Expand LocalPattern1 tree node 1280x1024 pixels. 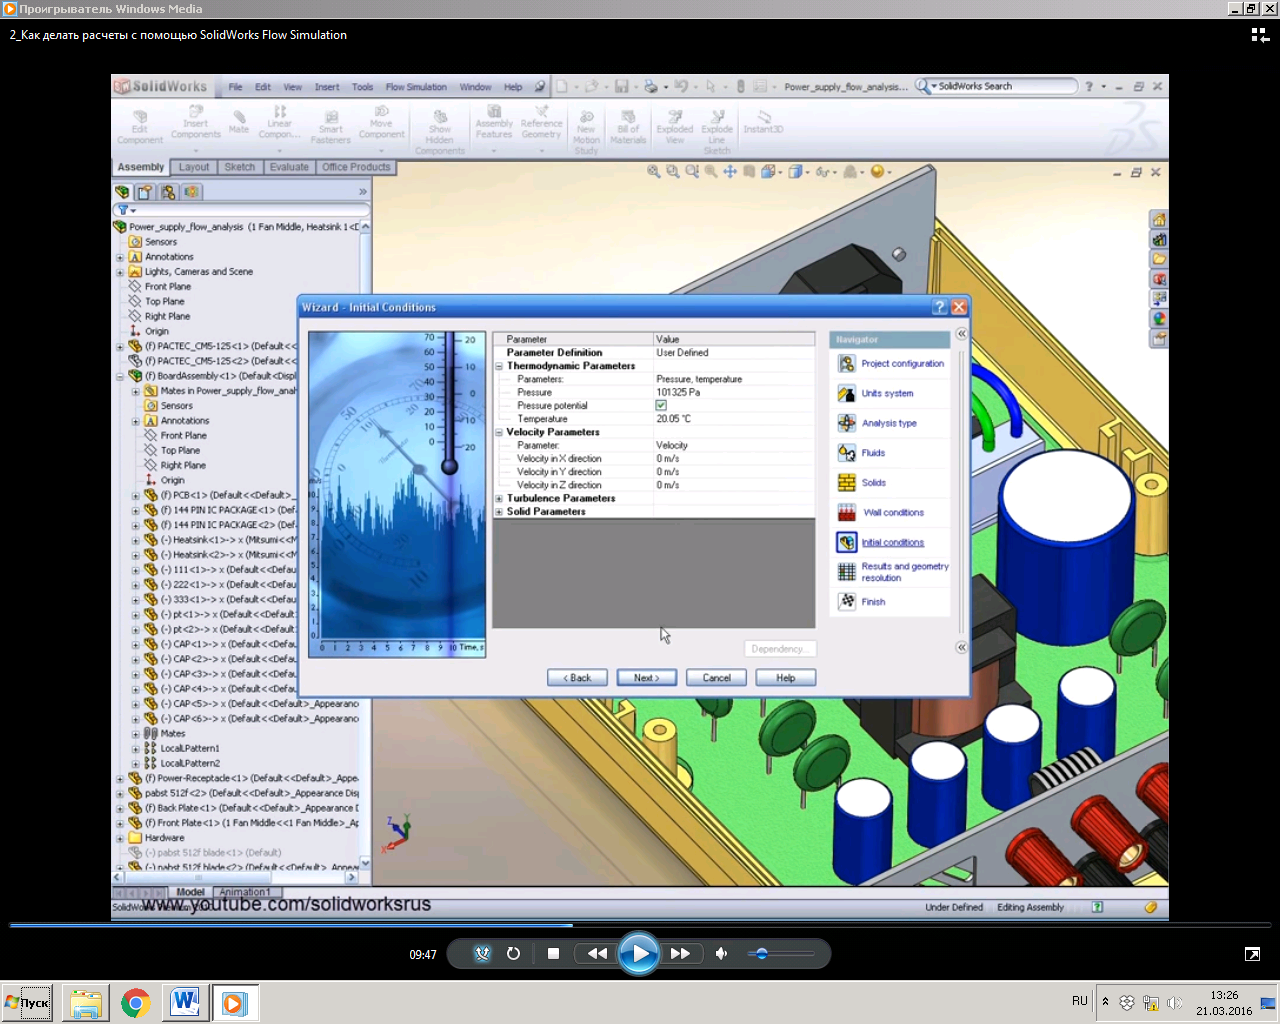coord(136,748)
